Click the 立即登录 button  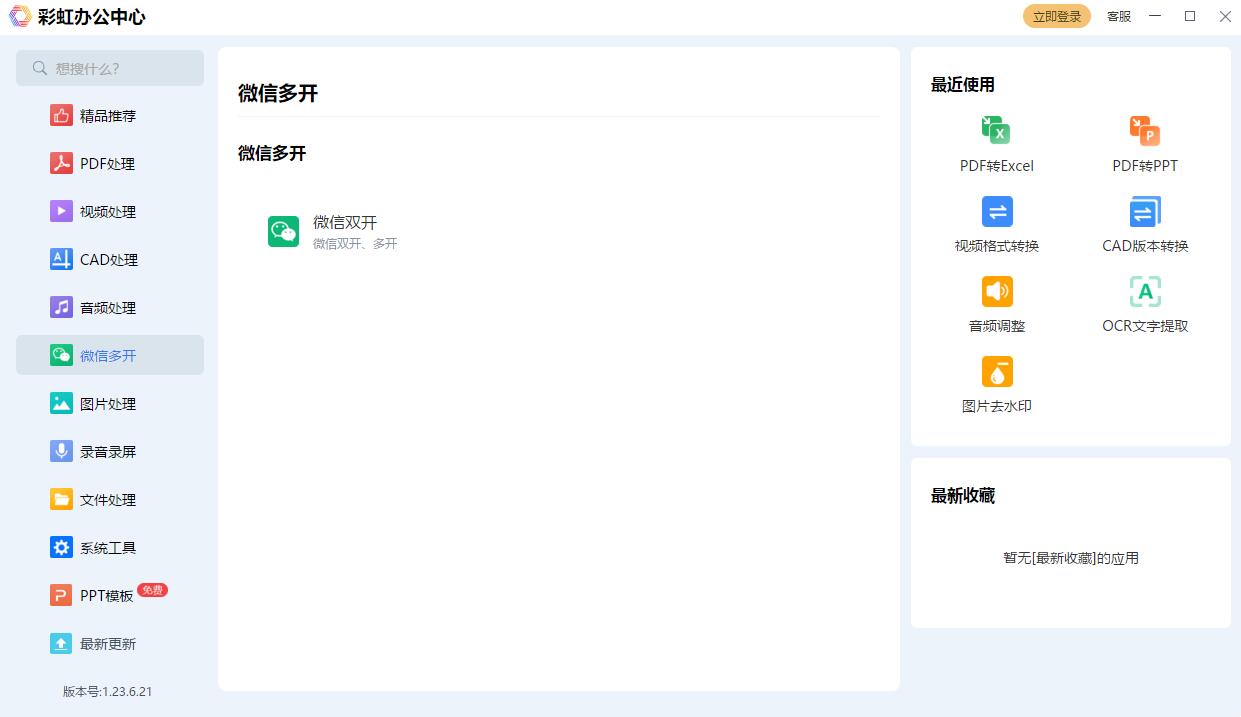(x=1056, y=16)
